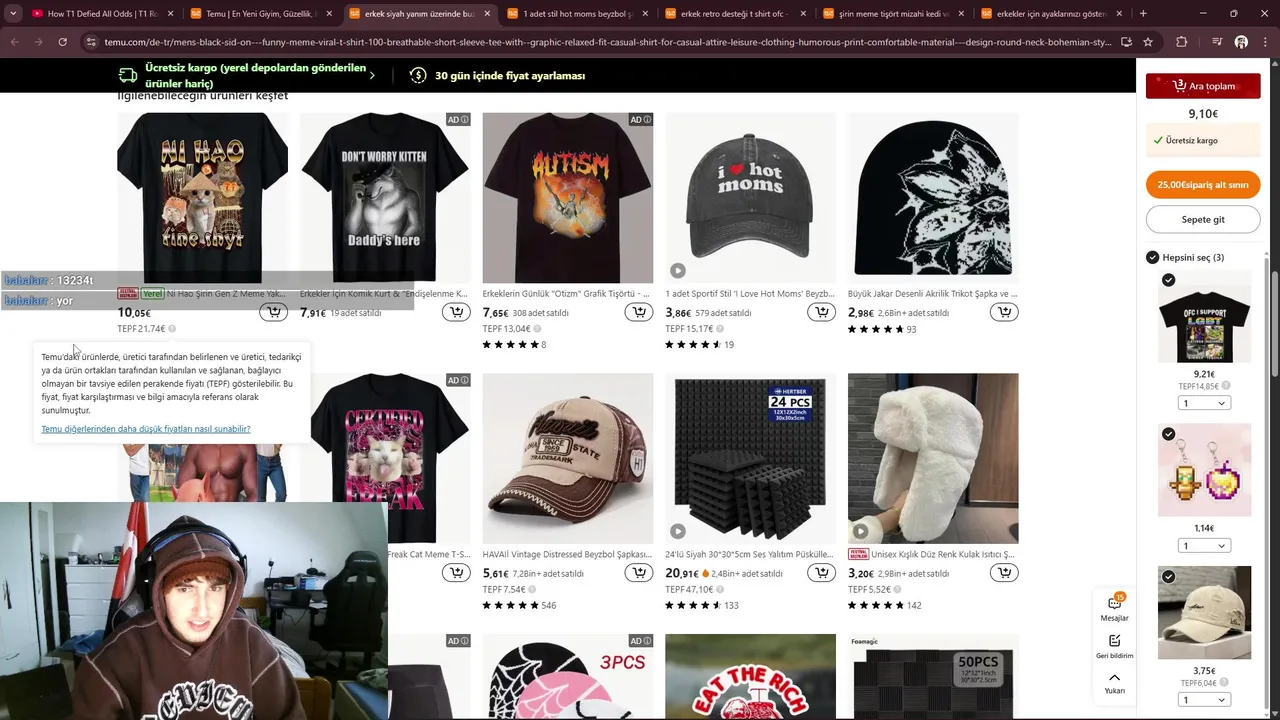Play video on acoustic foam panels product
The width and height of the screenshot is (1280, 720).
[678, 531]
